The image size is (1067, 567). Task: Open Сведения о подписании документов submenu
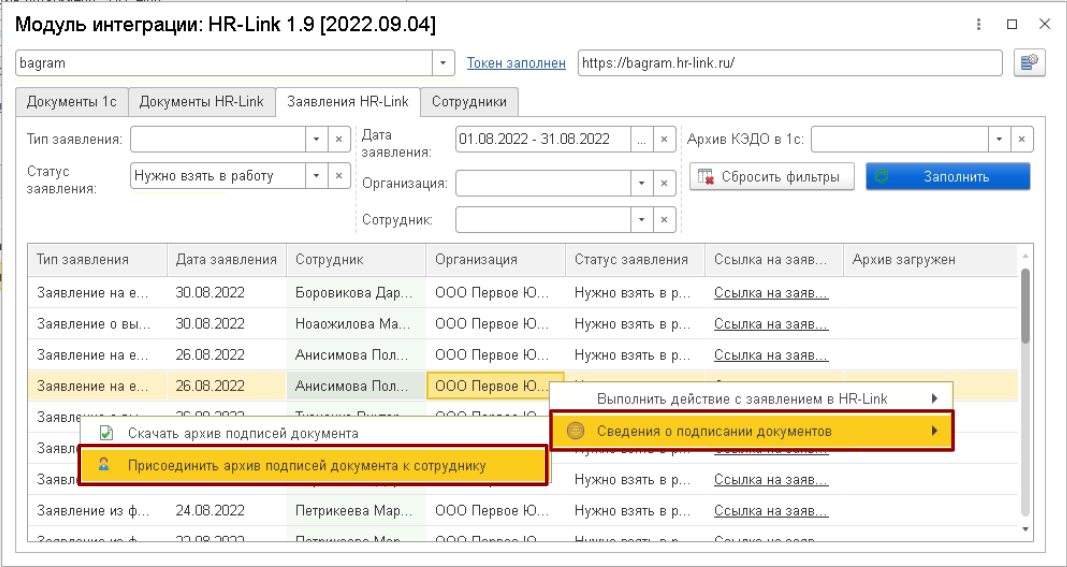751,431
